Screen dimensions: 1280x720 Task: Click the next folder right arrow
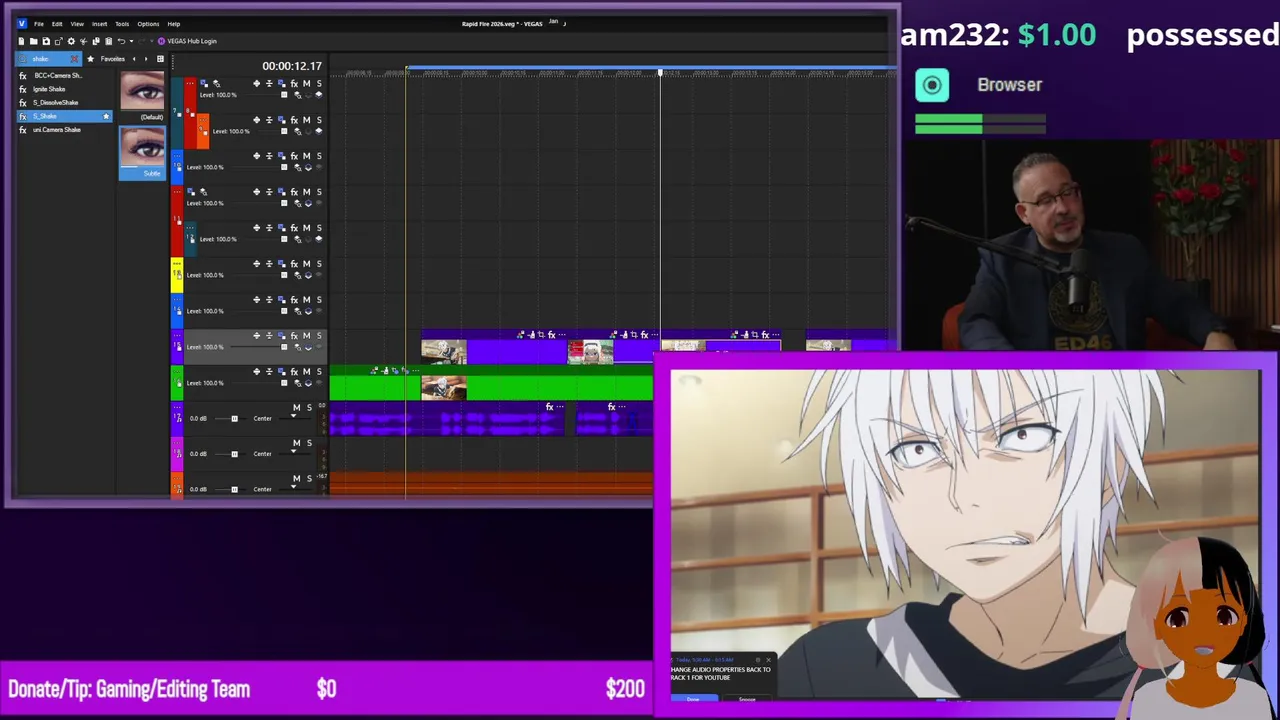[x=146, y=59]
